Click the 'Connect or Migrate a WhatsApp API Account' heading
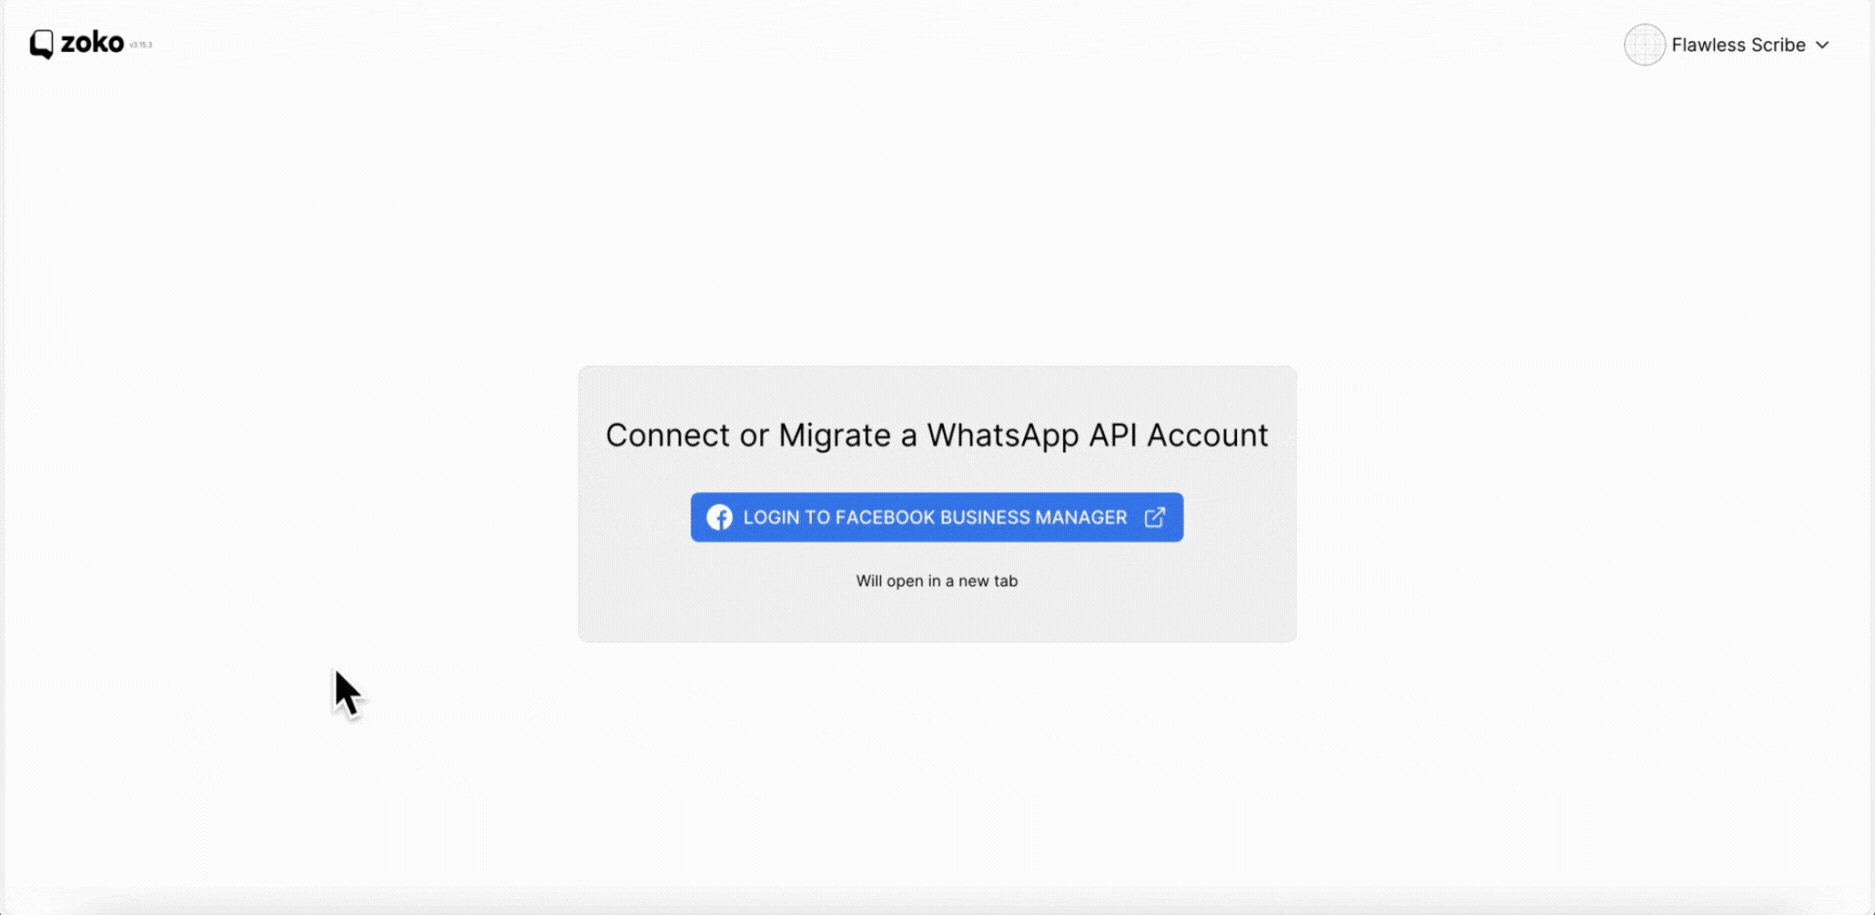Image resolution: width=1875 pixels, height=915 pixels. pyautogui.click(x=937, y=435)
